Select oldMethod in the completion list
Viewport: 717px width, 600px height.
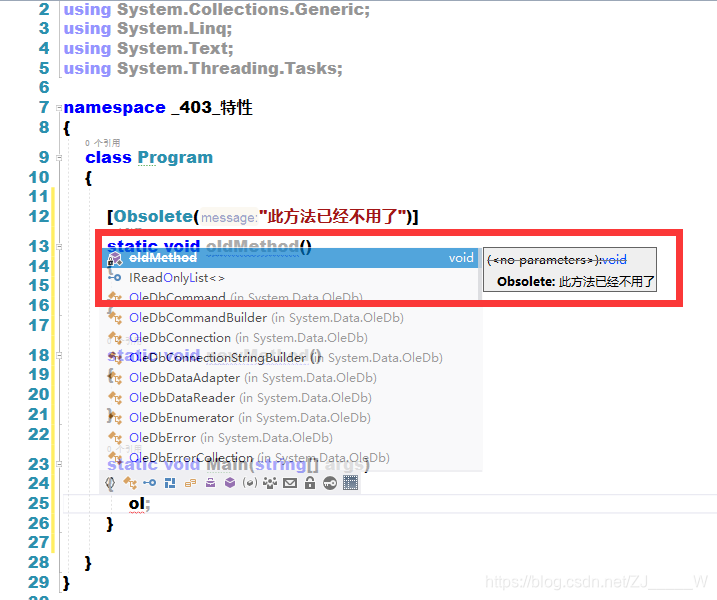(x=290, y=258)
